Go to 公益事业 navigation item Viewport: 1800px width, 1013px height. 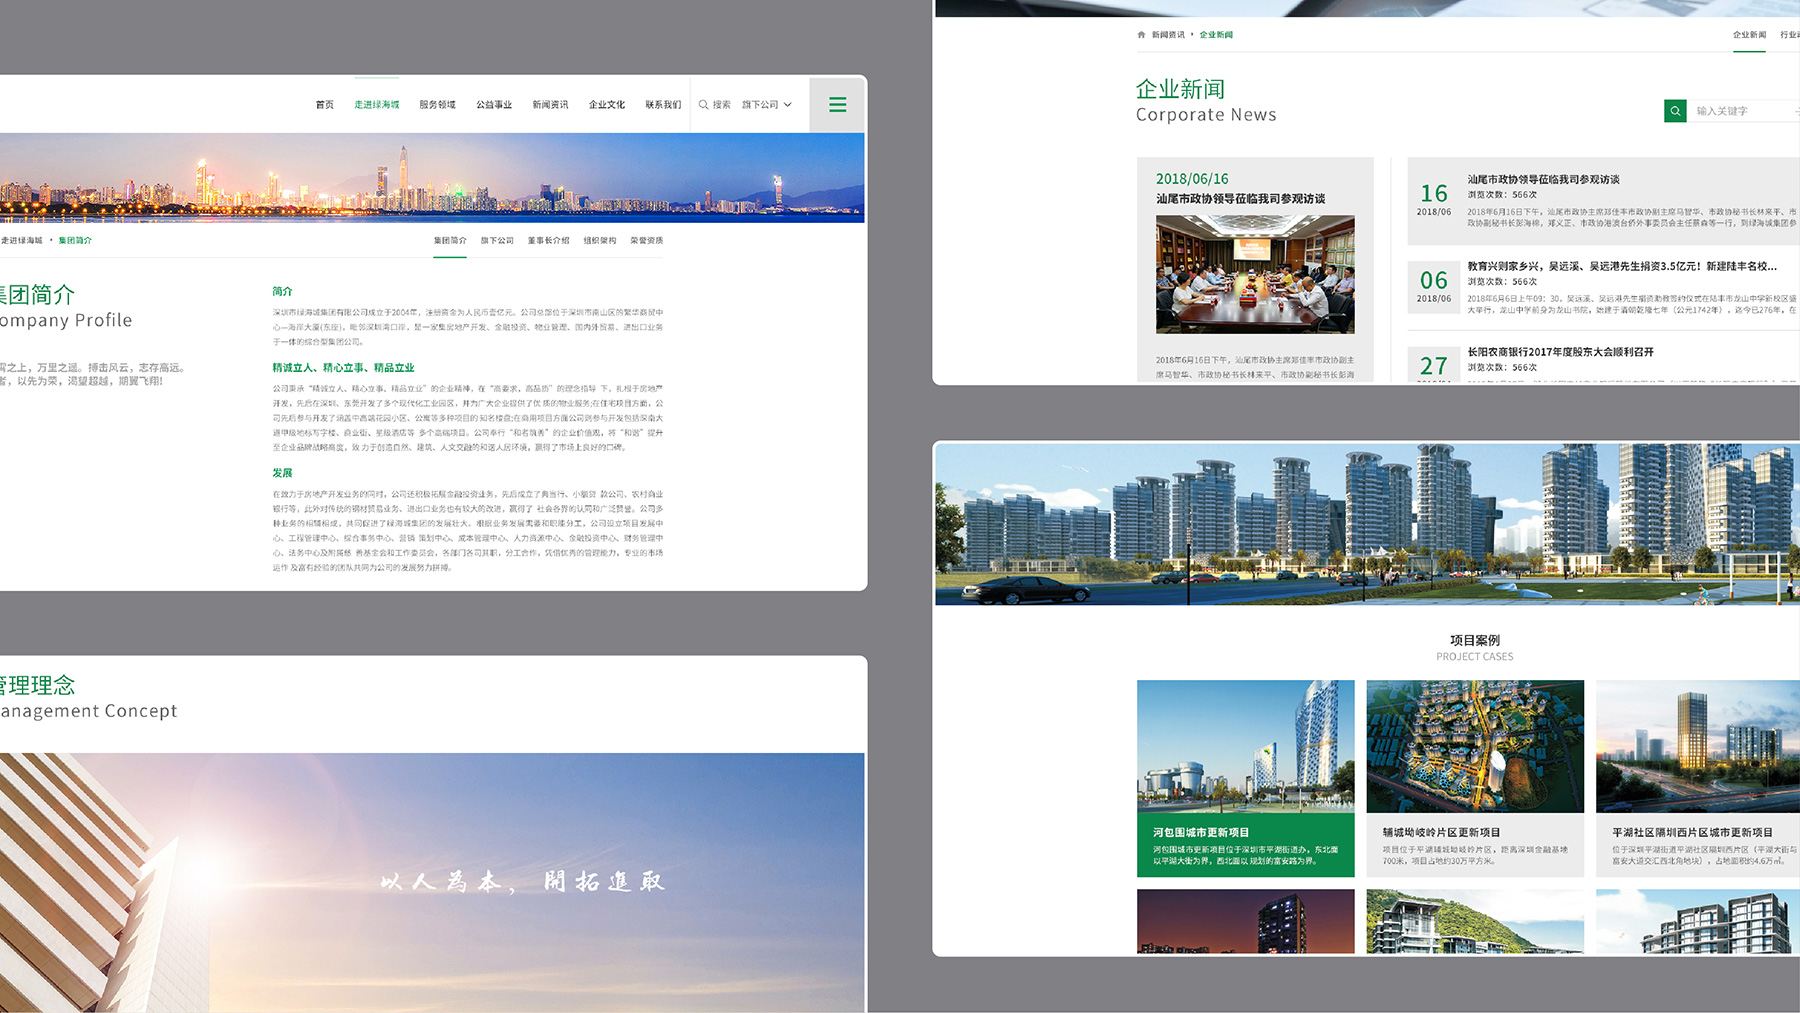(x=494, y=105)
